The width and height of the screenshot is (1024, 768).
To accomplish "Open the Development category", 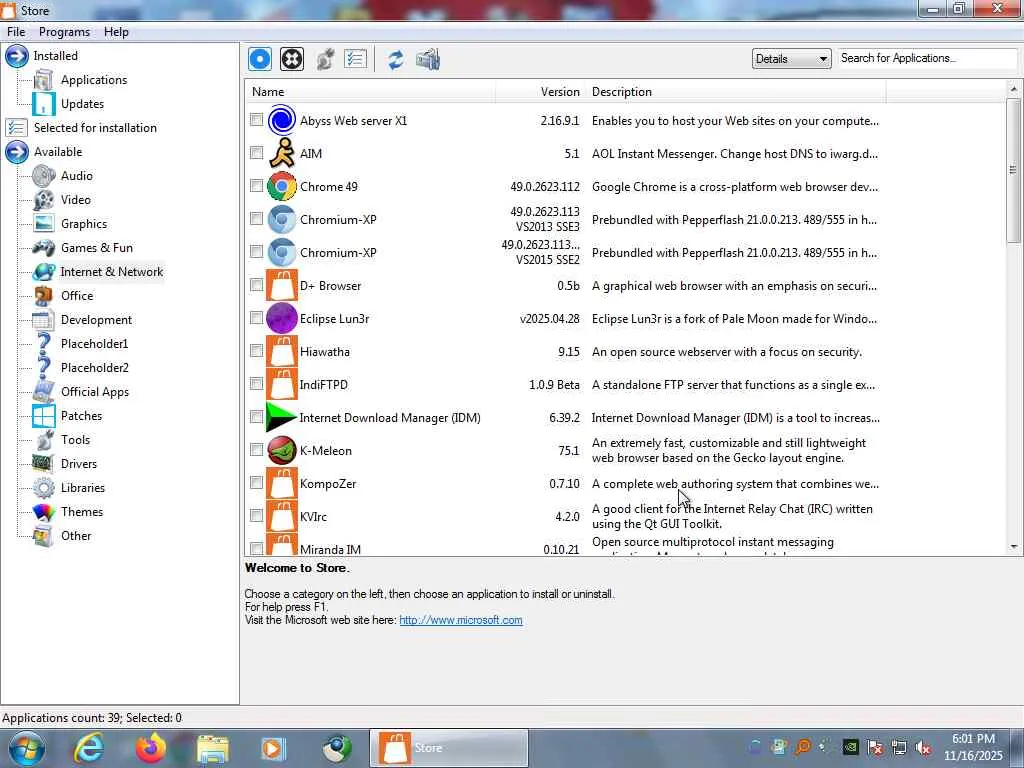I will click(x=96, y=320).
